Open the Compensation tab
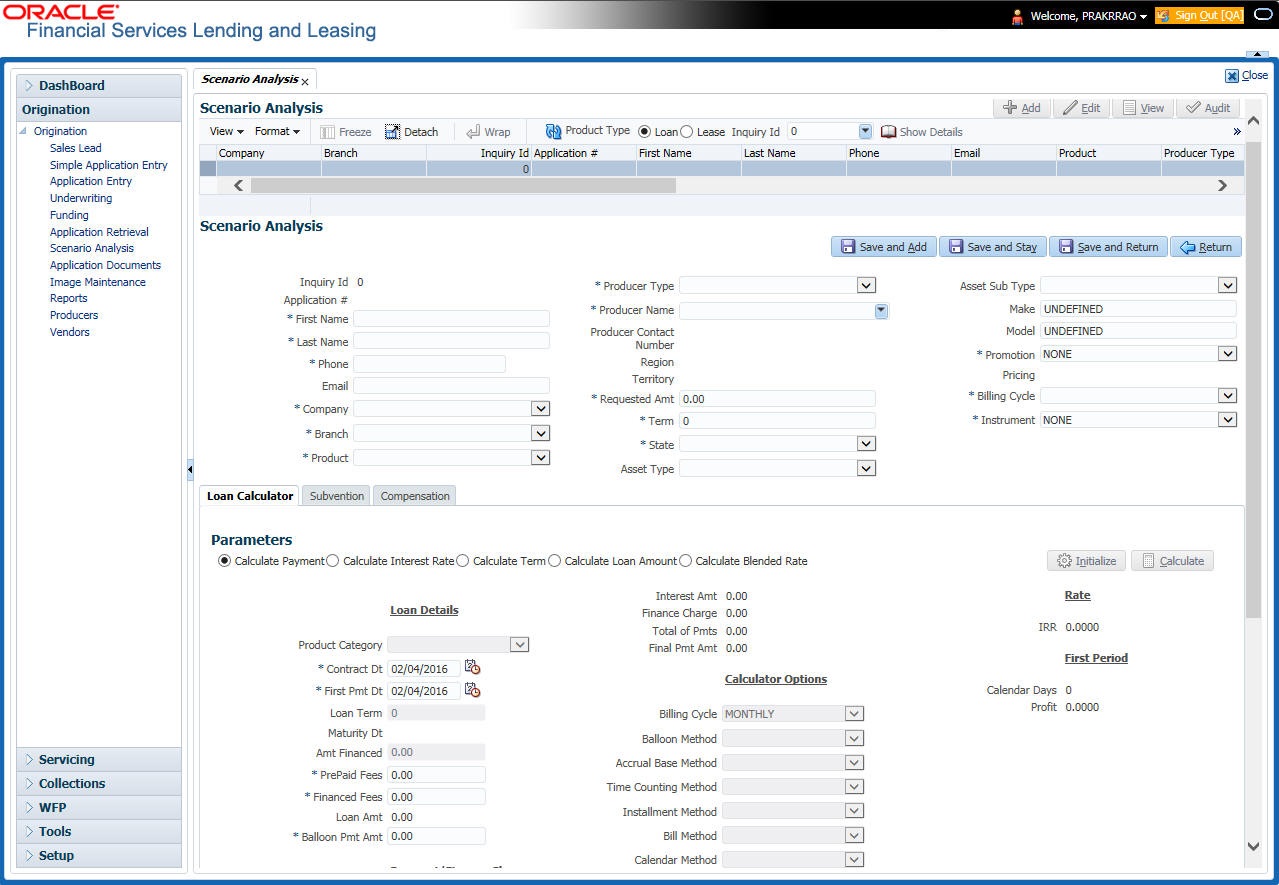Viewport: 1279px width, 885px height. tap(415, 496)
